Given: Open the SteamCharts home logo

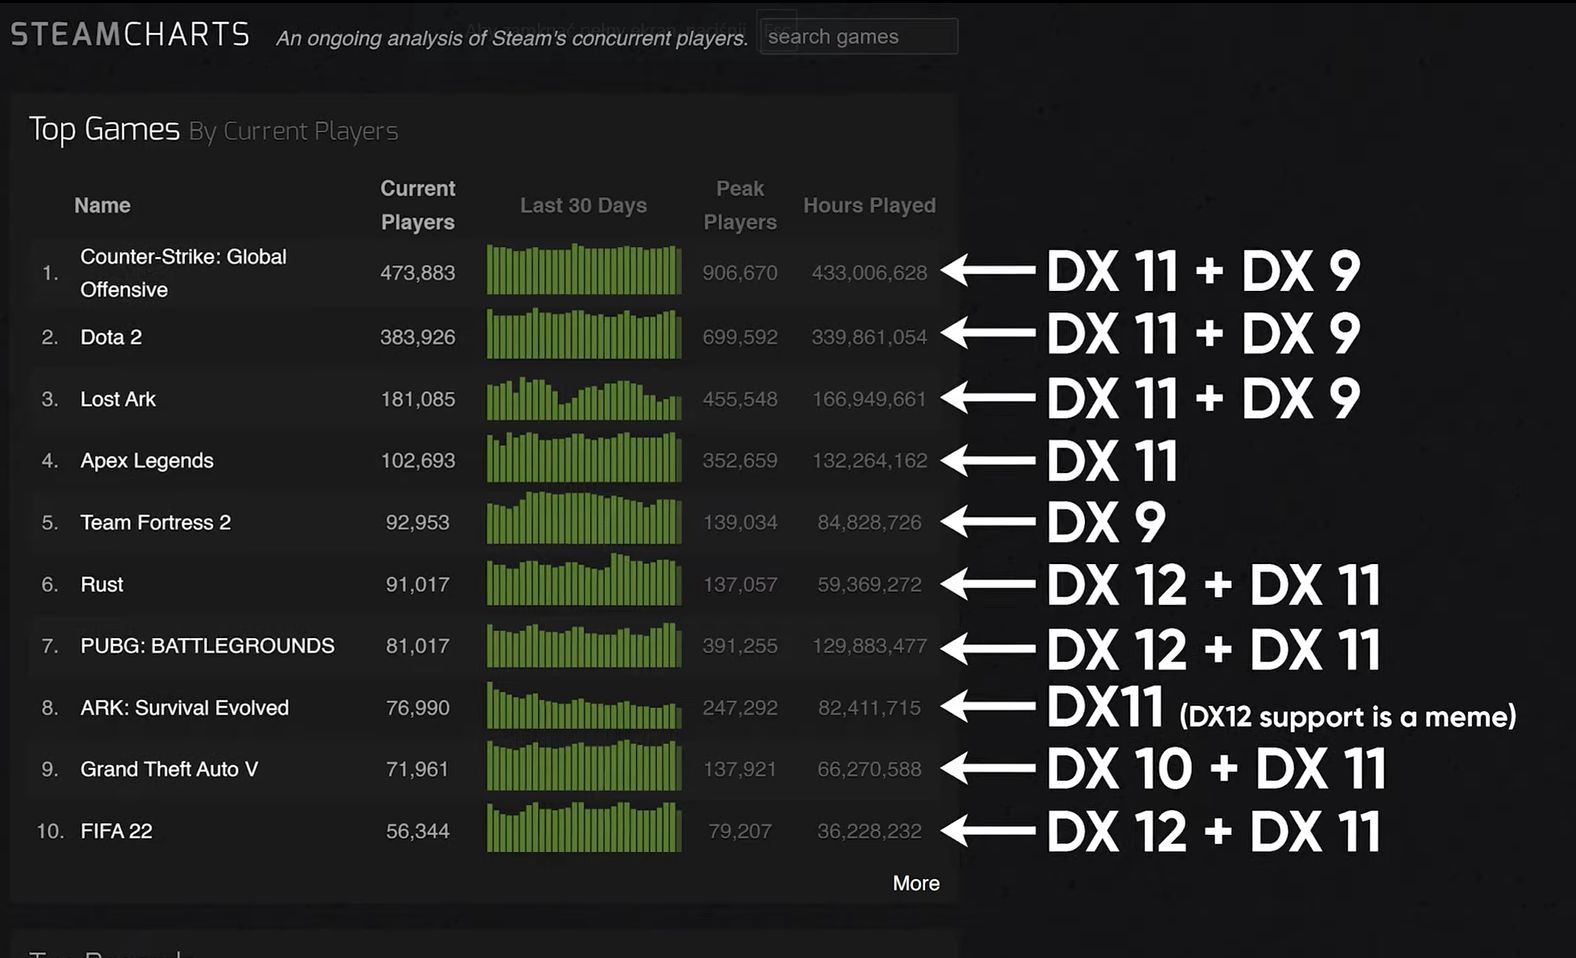Looking at the screenshot, I should (x=130, y=35).
